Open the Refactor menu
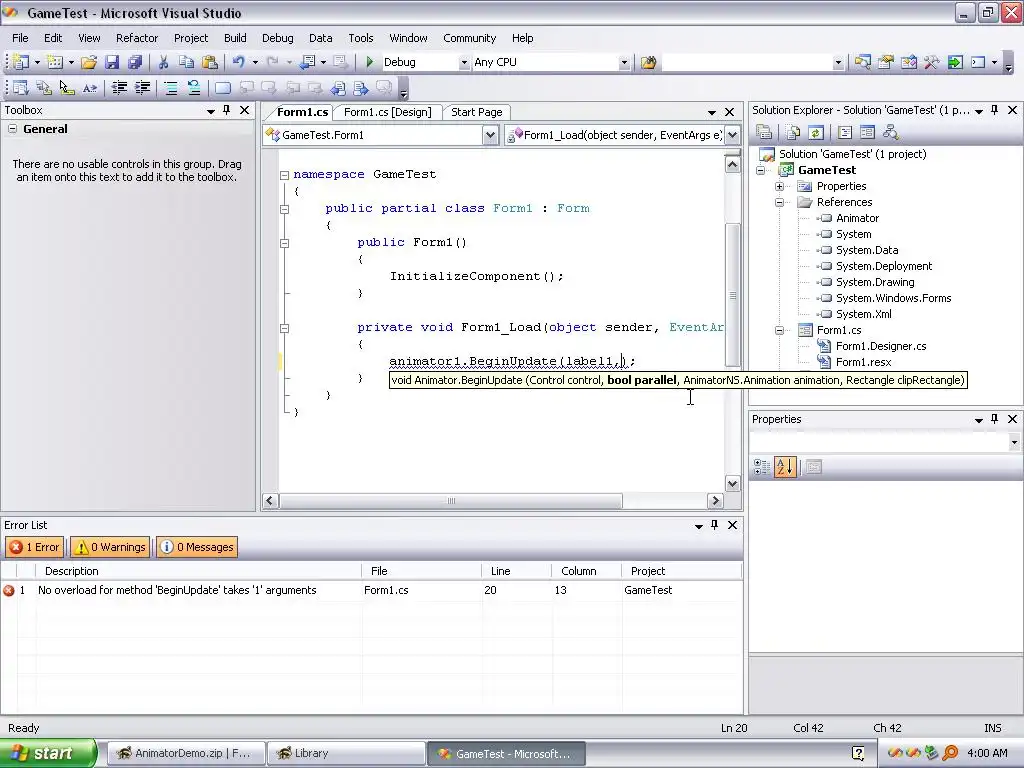The width and height of the screenshot is (1024, 768). click(136, 38)
